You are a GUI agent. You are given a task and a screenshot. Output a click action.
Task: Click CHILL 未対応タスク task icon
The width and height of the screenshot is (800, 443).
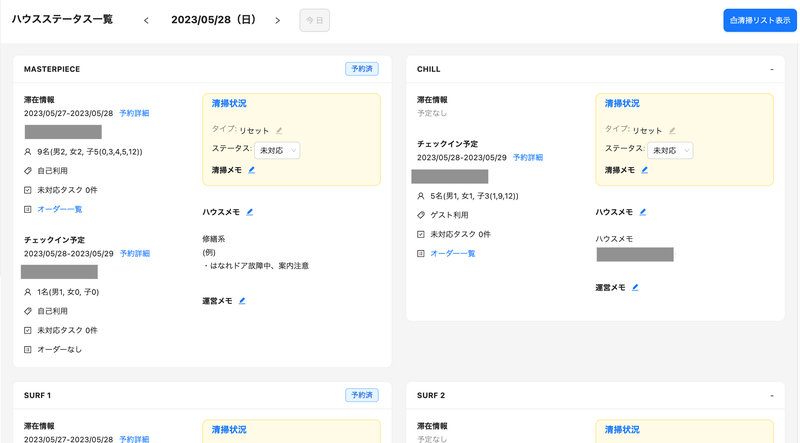(x=420, y=235)
